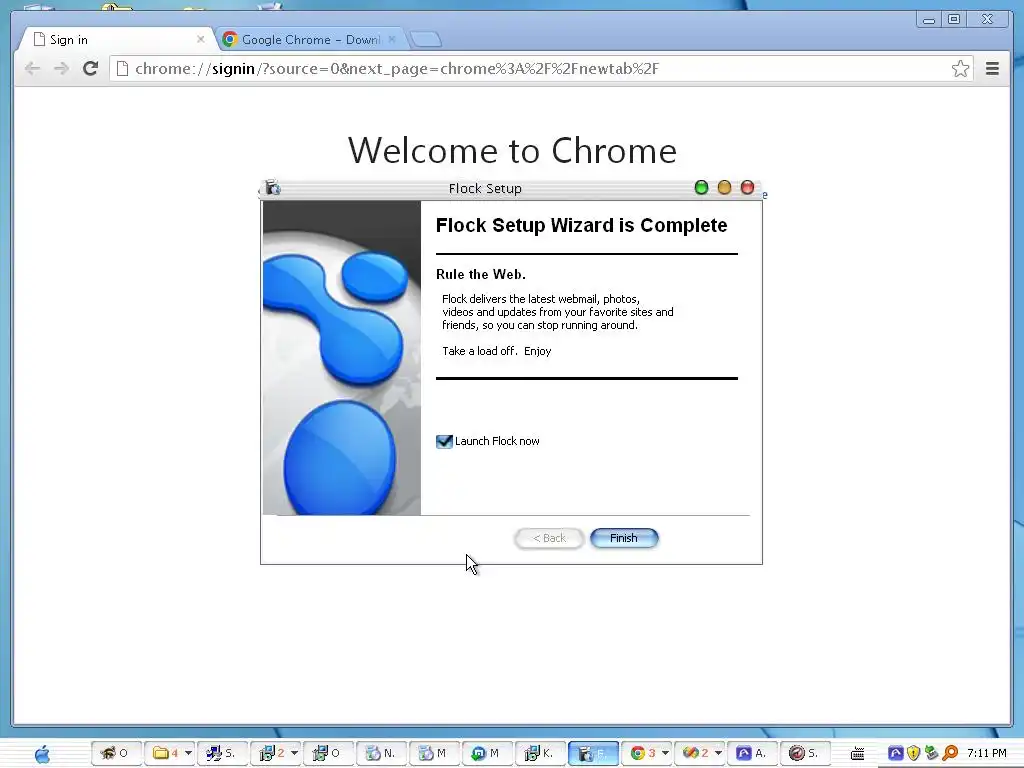Screen dimensions: 1024x768
Task: Click the first taskbar item labeled O
Action: 116,753
